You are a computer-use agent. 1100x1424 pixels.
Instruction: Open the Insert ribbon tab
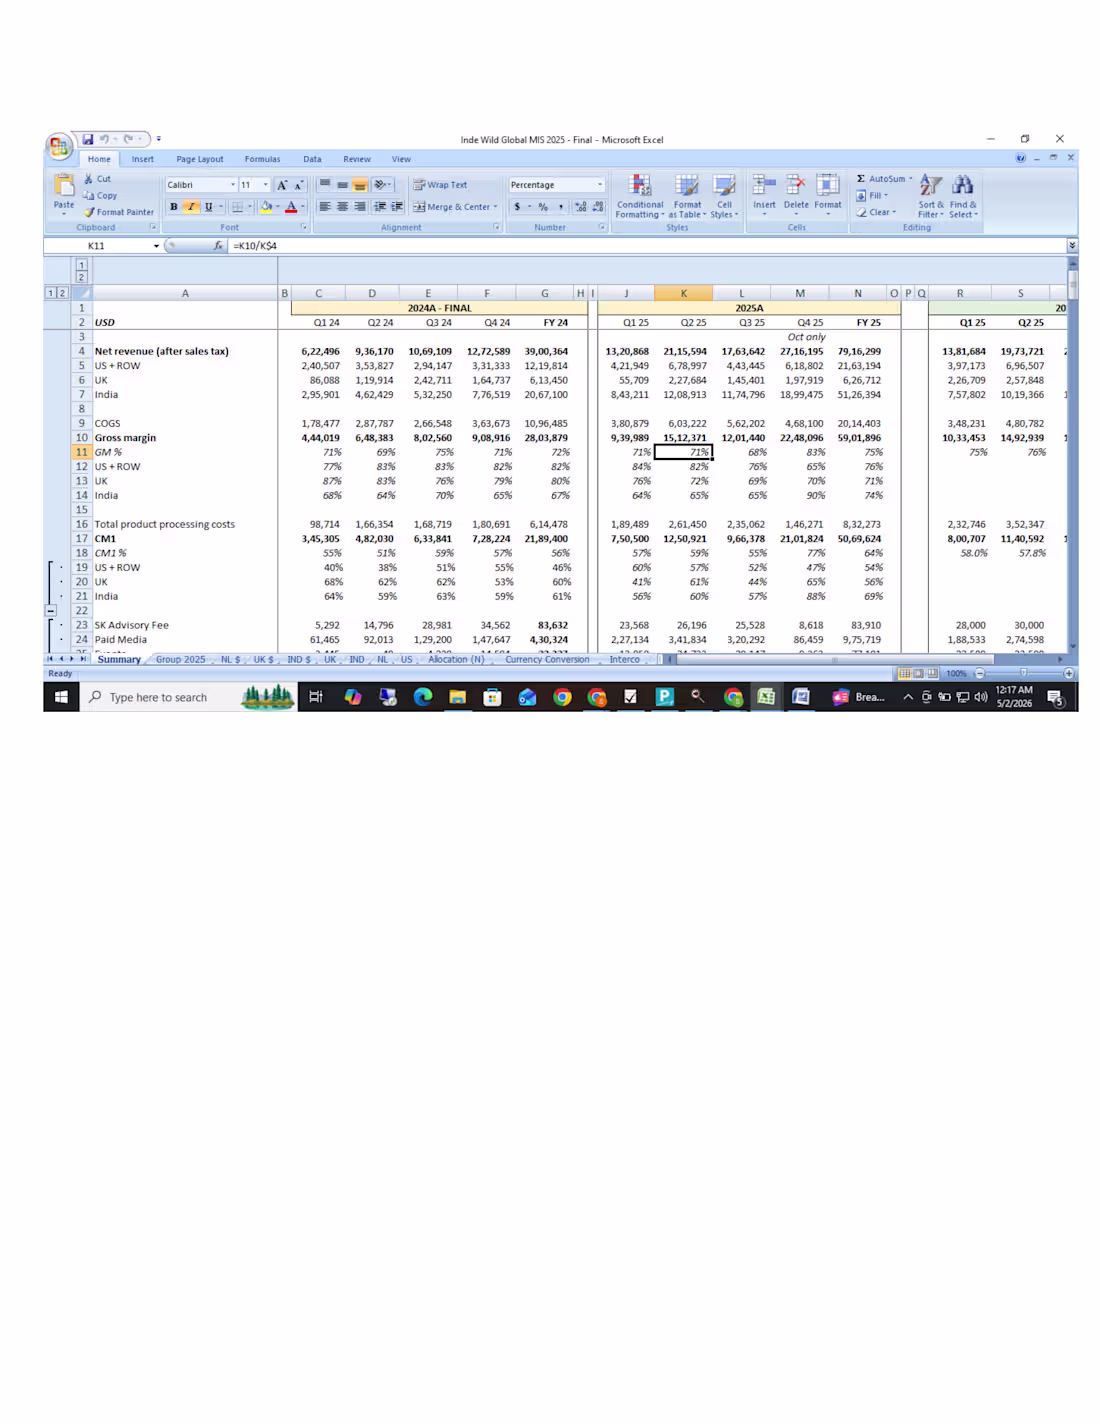[x=143, y=159]
